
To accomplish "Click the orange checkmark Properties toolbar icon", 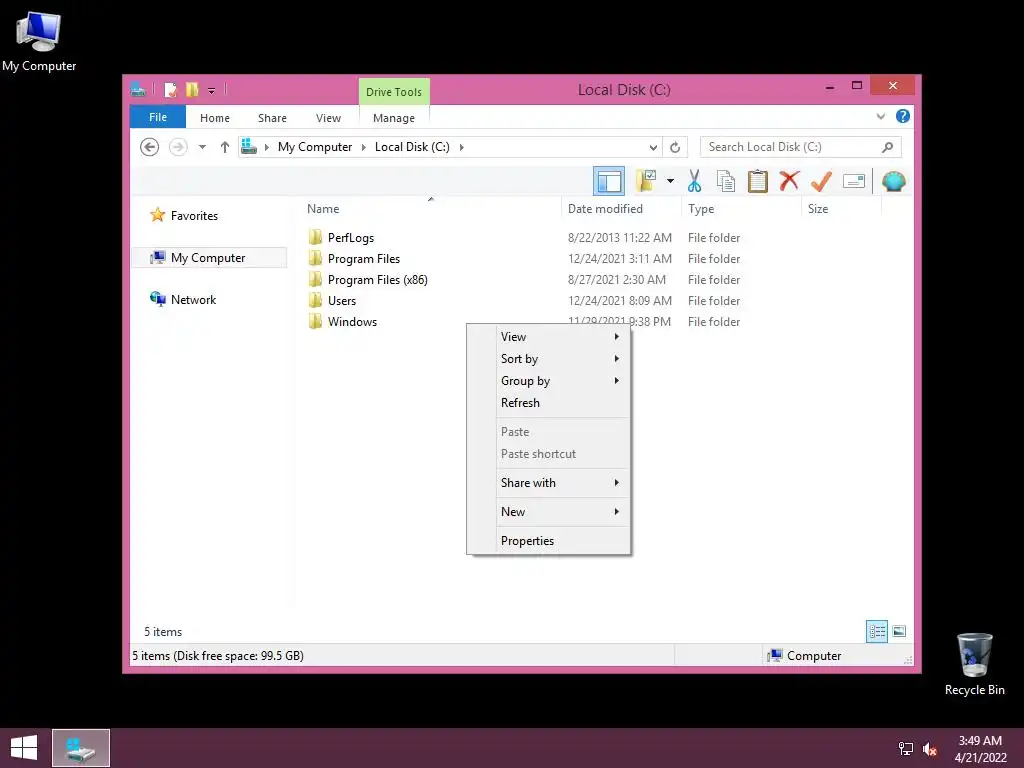I will click(821, 181).
